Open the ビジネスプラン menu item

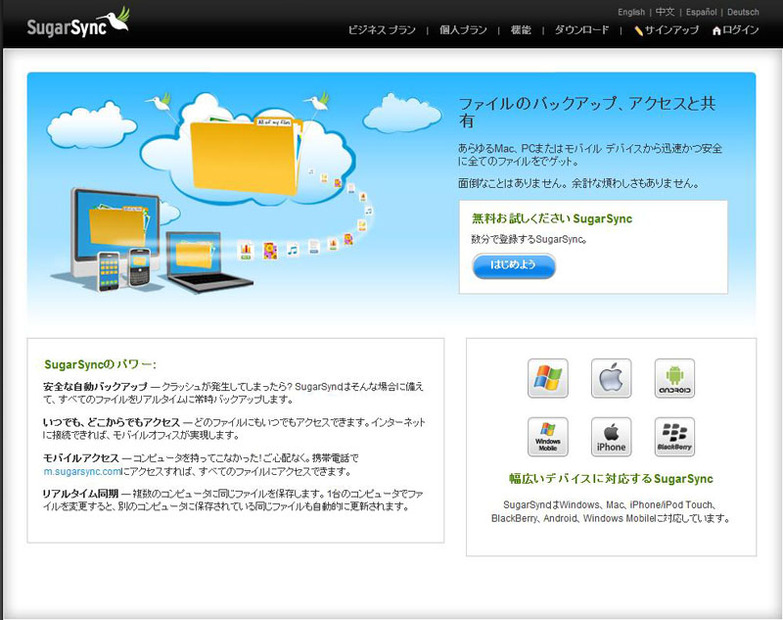click(382, 30)
